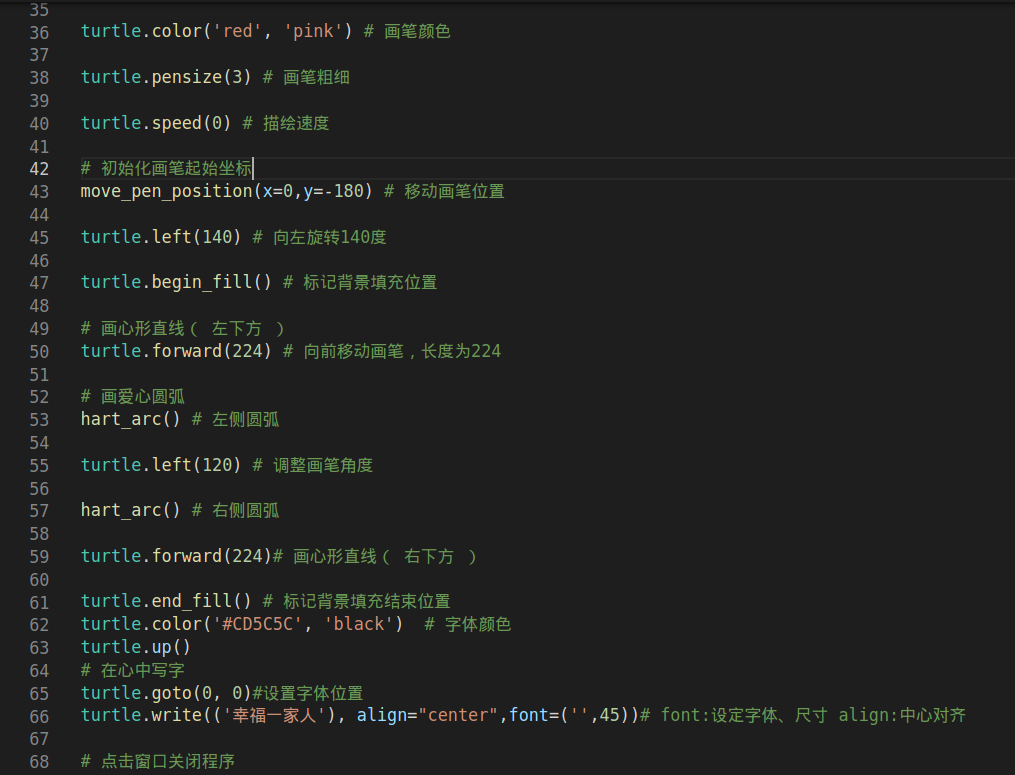The height and width of the screenshot is (775, 1015).
Task: Place cursor on the move_pen_position call
Action: pos(160,191)
